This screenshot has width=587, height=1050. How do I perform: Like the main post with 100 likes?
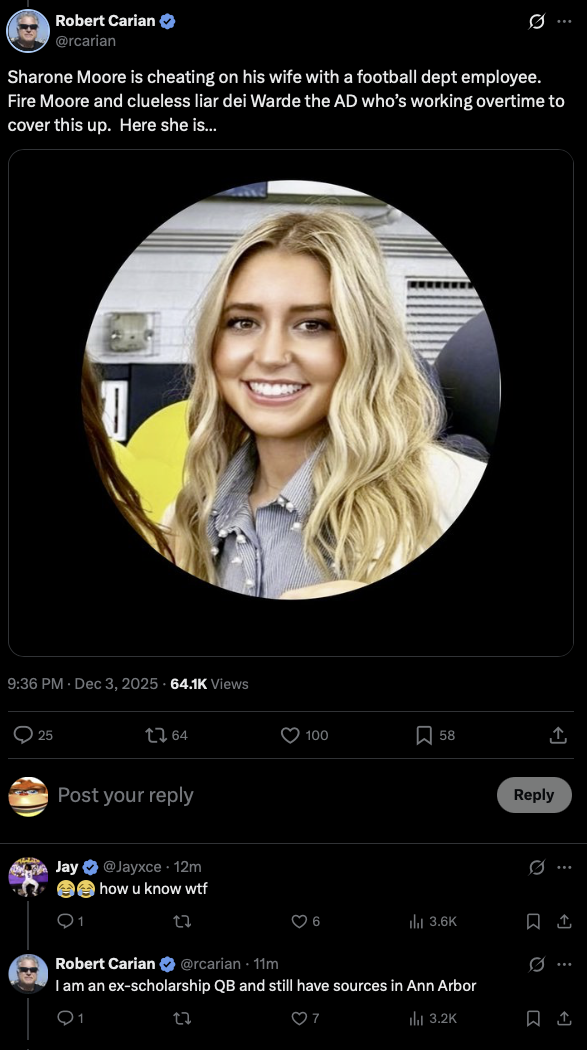pos(305,735)
